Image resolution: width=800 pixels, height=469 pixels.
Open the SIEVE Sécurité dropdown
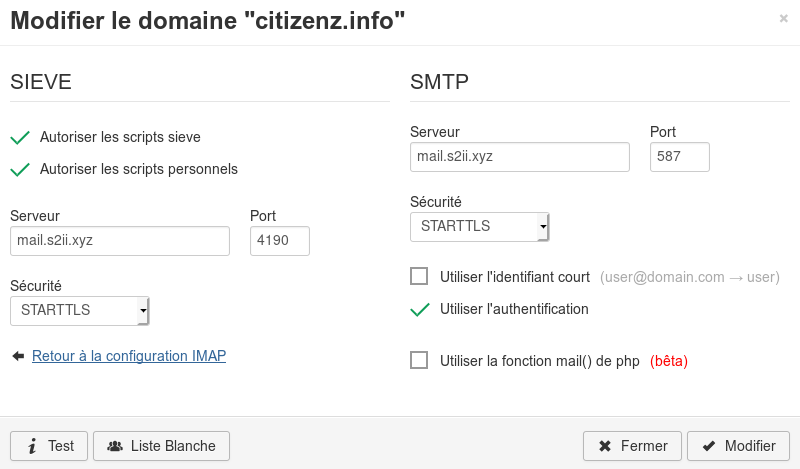pos(80,310)
